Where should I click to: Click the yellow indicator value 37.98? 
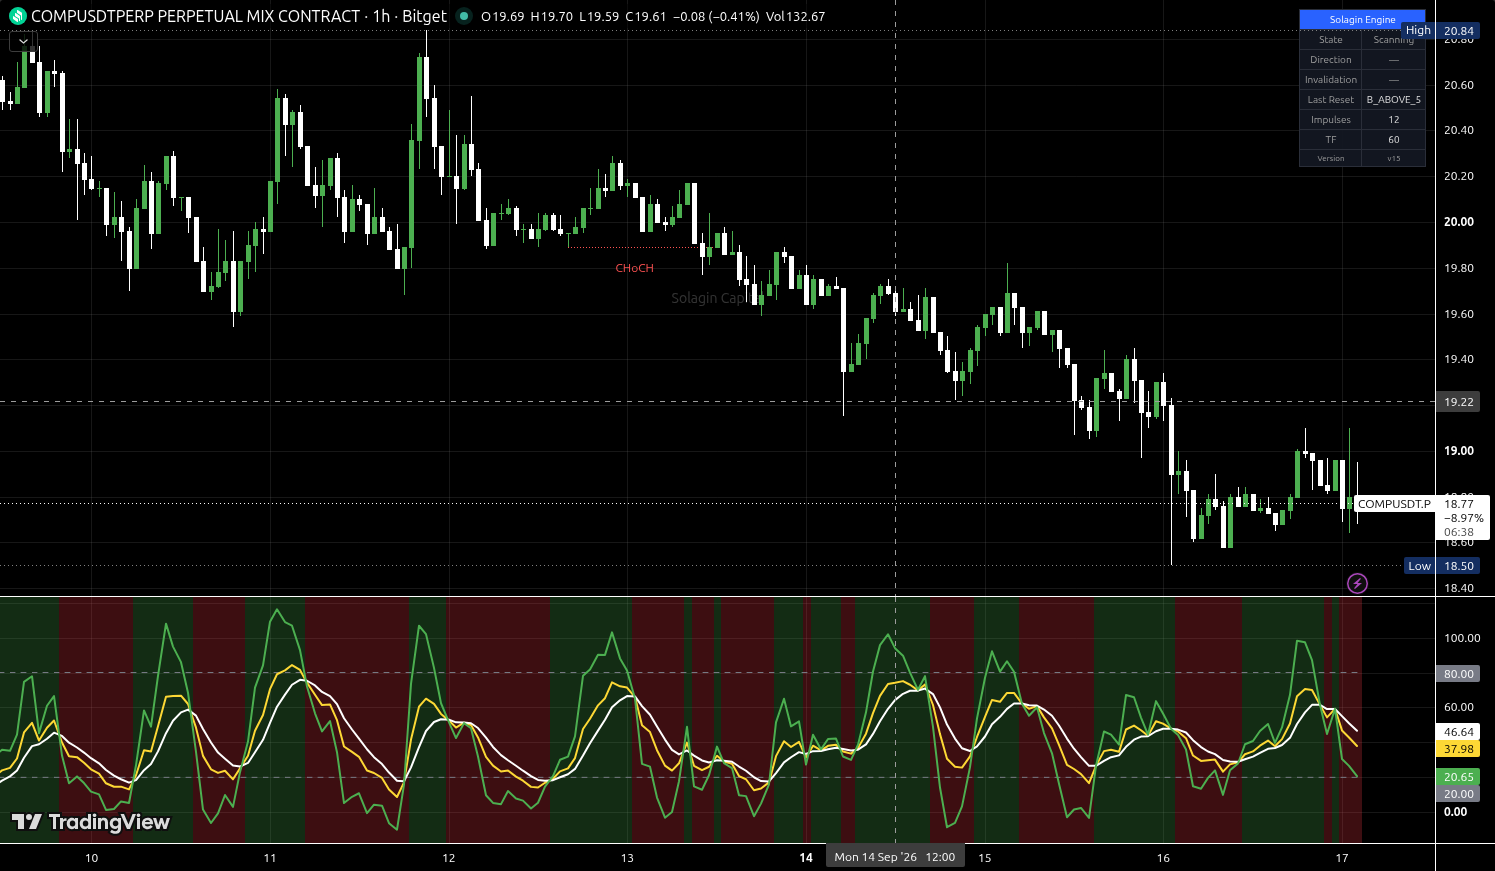pyautogui.click(x=1458, y=749)
